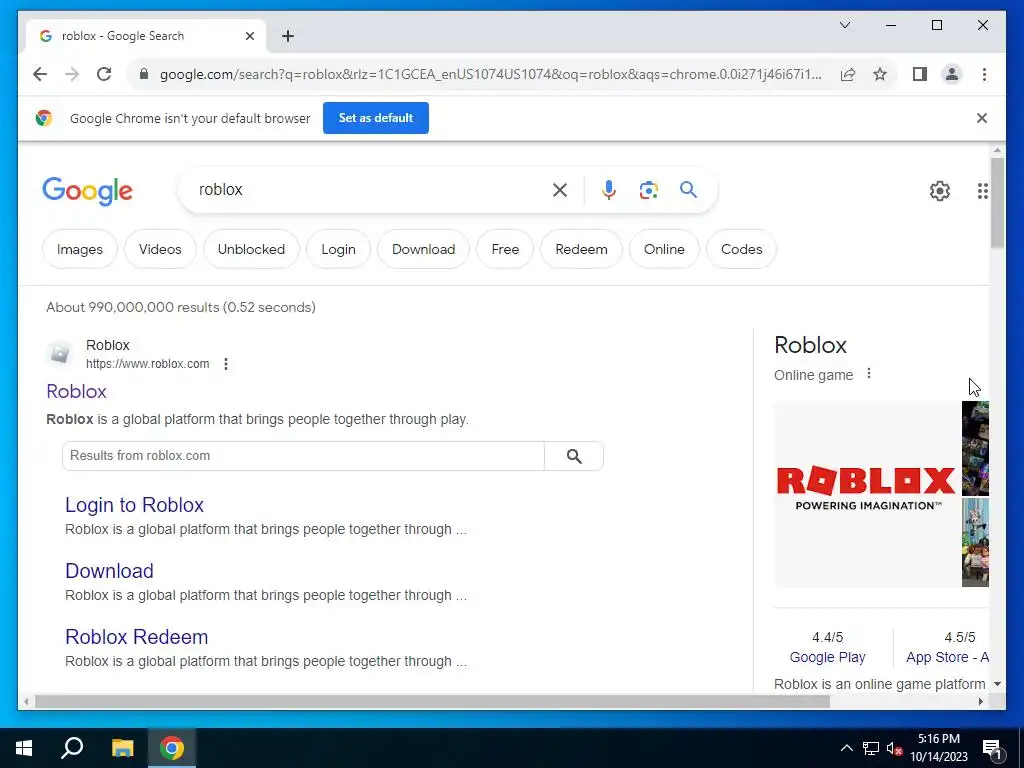This screenshot has width=1024, height=768.
Task: Click the Chrome taskbar icon
Action: tap(172, 748)
